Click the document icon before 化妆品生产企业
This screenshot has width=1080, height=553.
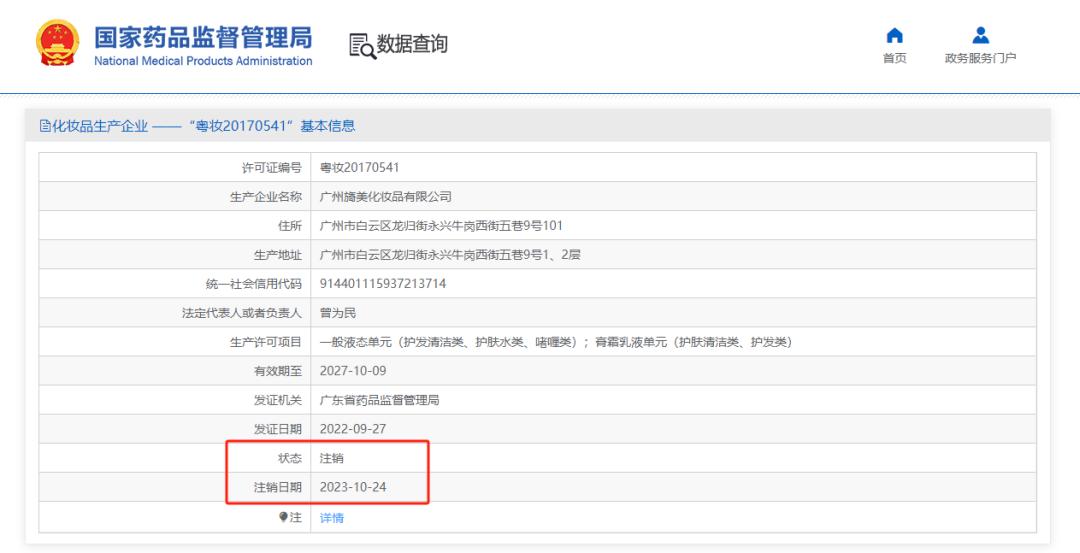click(x=45, y=126)
